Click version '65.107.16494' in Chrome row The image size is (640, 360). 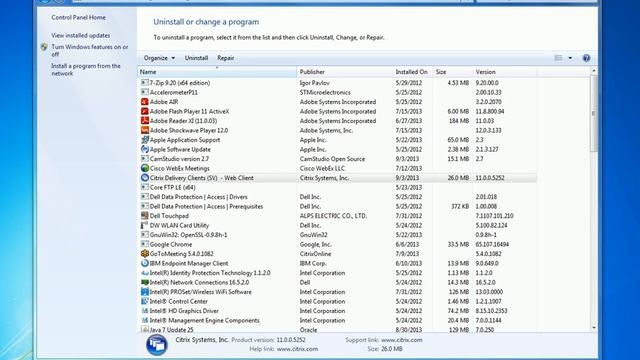(492, 244)
